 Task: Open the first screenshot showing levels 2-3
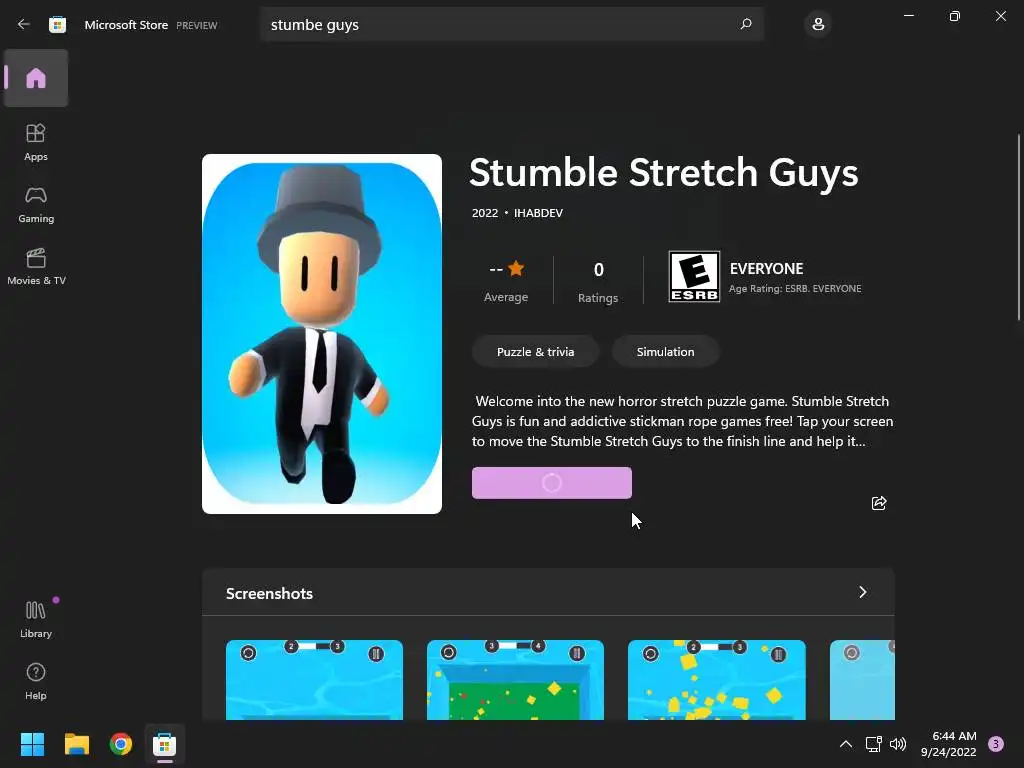(x=314, y=680)
